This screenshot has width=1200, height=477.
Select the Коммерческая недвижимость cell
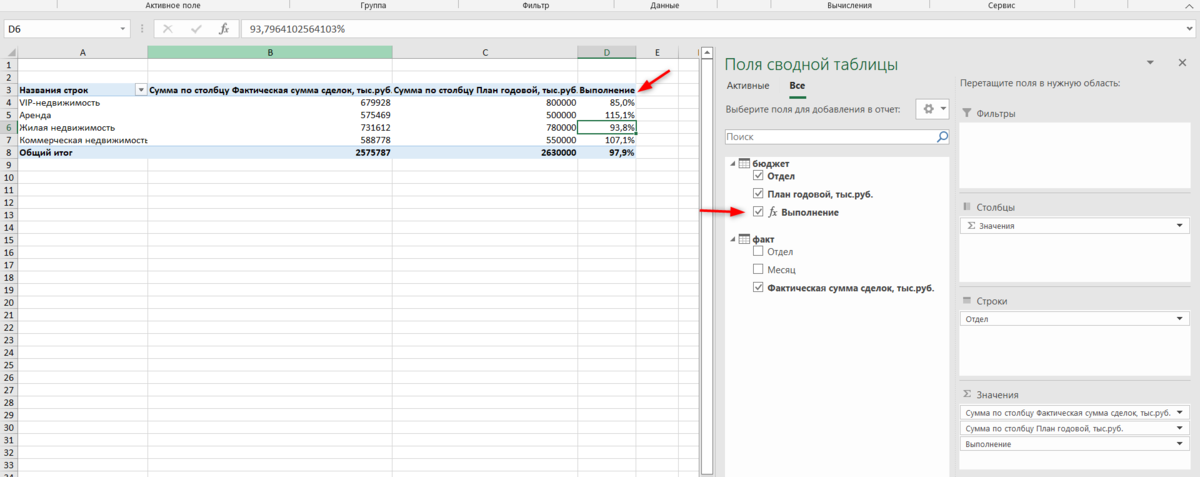click(x=83, y=140)
